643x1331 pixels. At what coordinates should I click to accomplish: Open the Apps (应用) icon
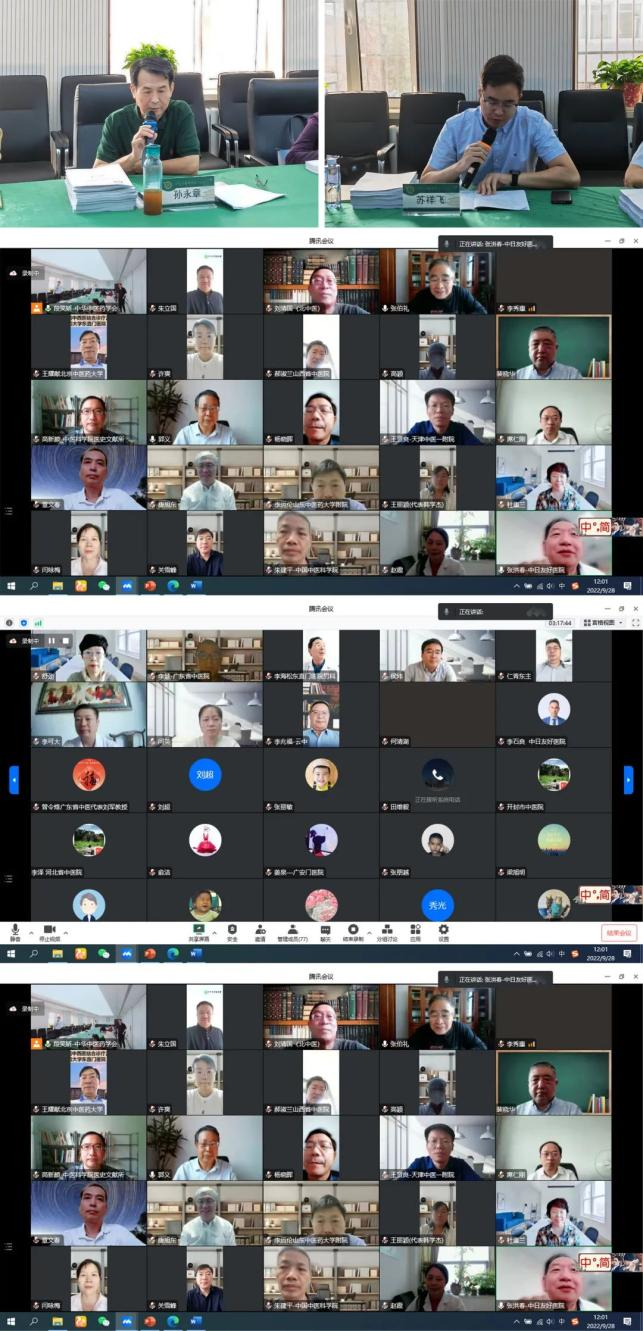pyautogui.click(x=416, y=930)
